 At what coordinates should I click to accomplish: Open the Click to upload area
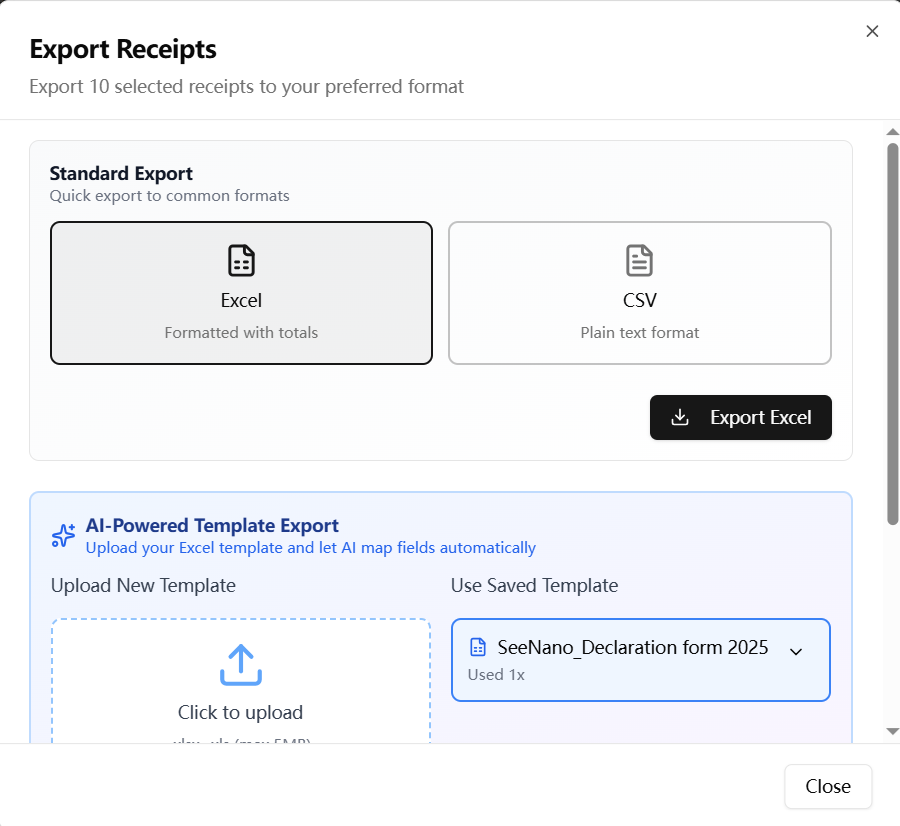240,680
